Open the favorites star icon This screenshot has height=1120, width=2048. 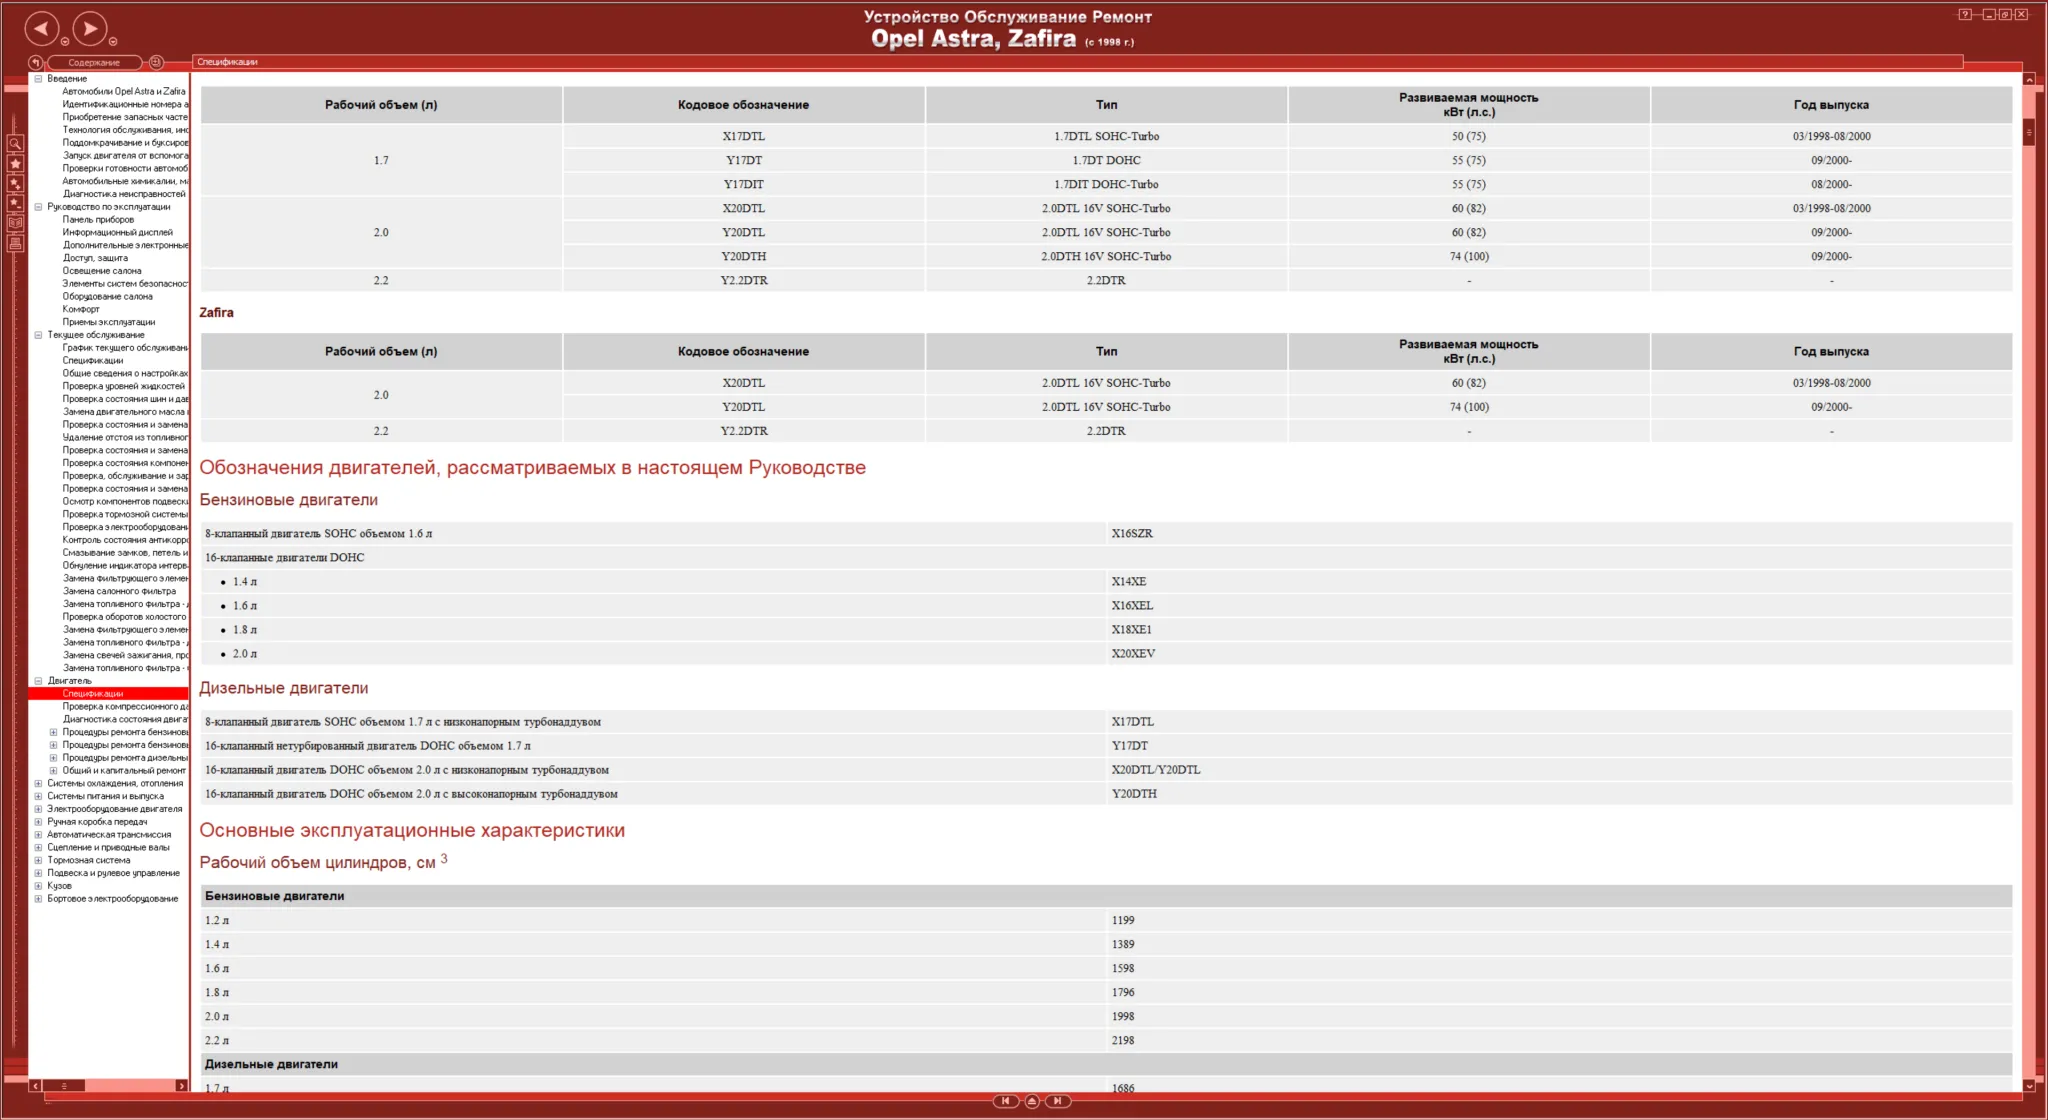(15, 163)
